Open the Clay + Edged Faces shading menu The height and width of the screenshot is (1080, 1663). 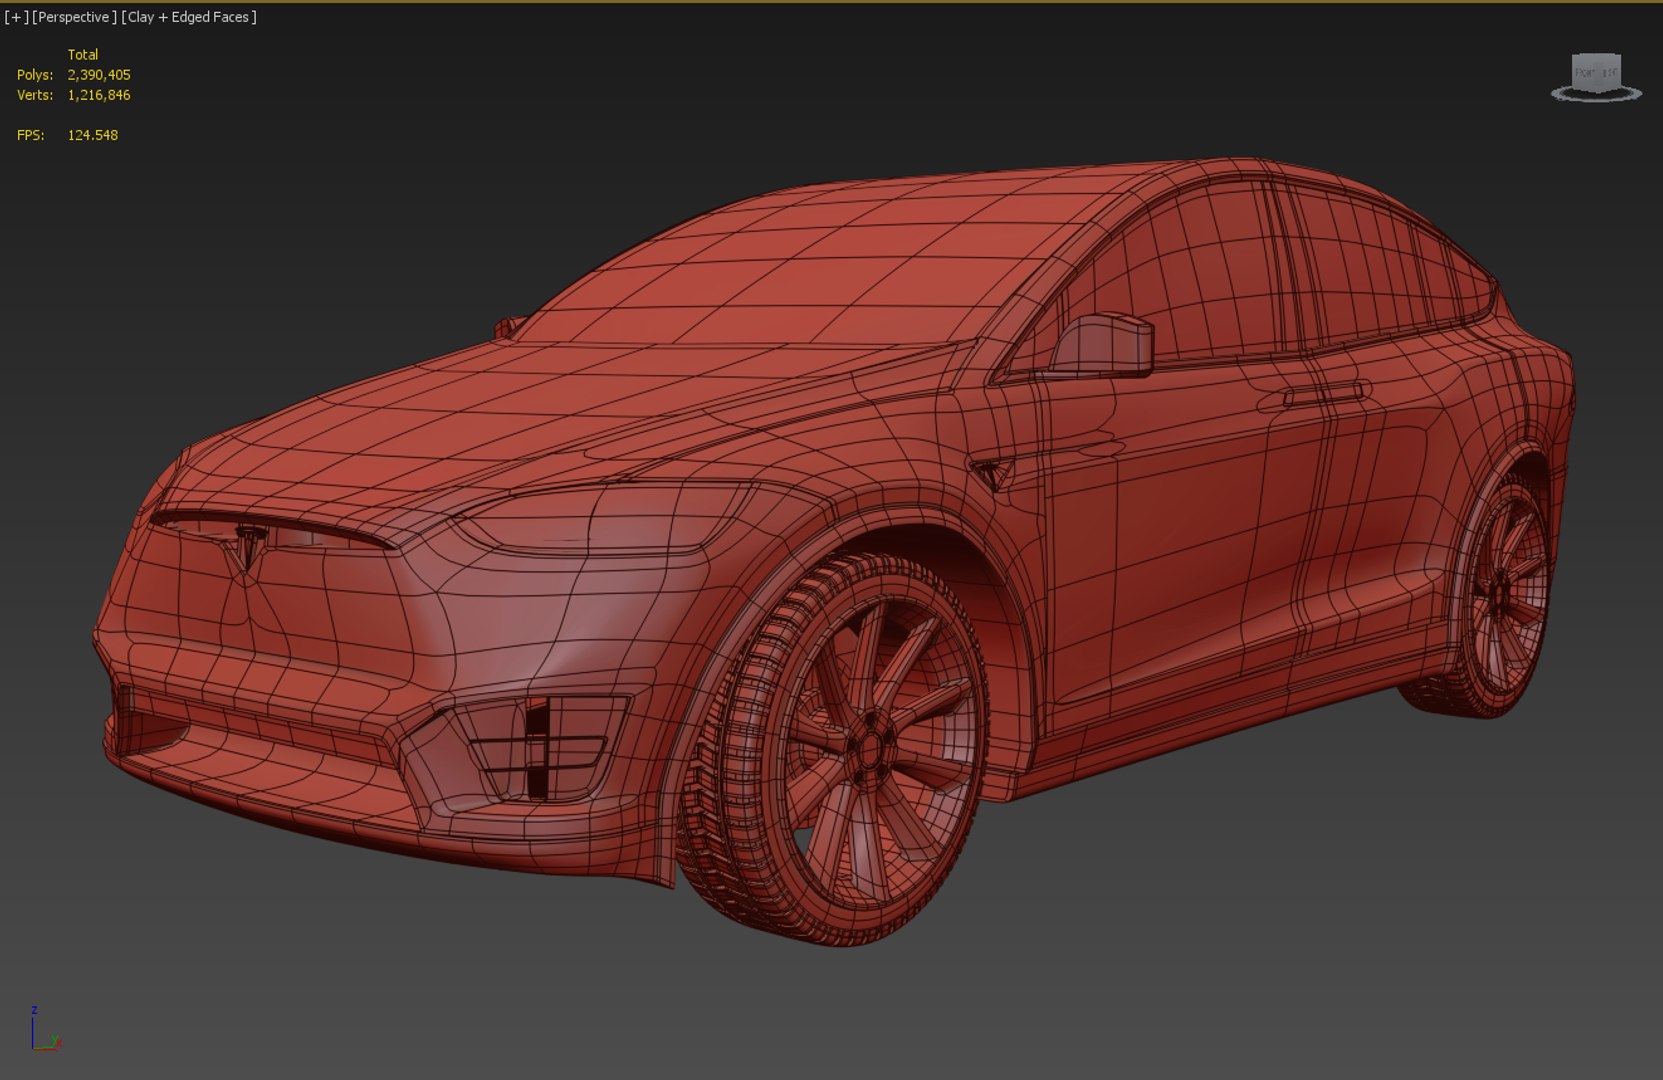point(189,17)
